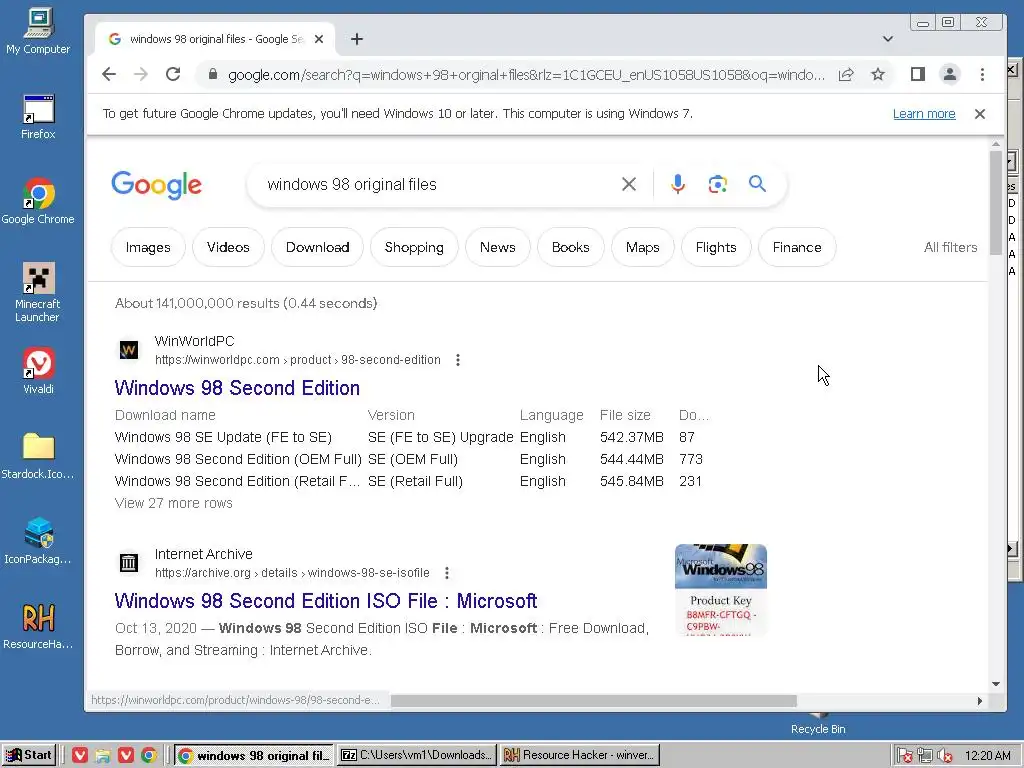Select the Maps filter chip
Viewport: 1024px width, 768px height.
pyautogui.click(x=643, y=248)
